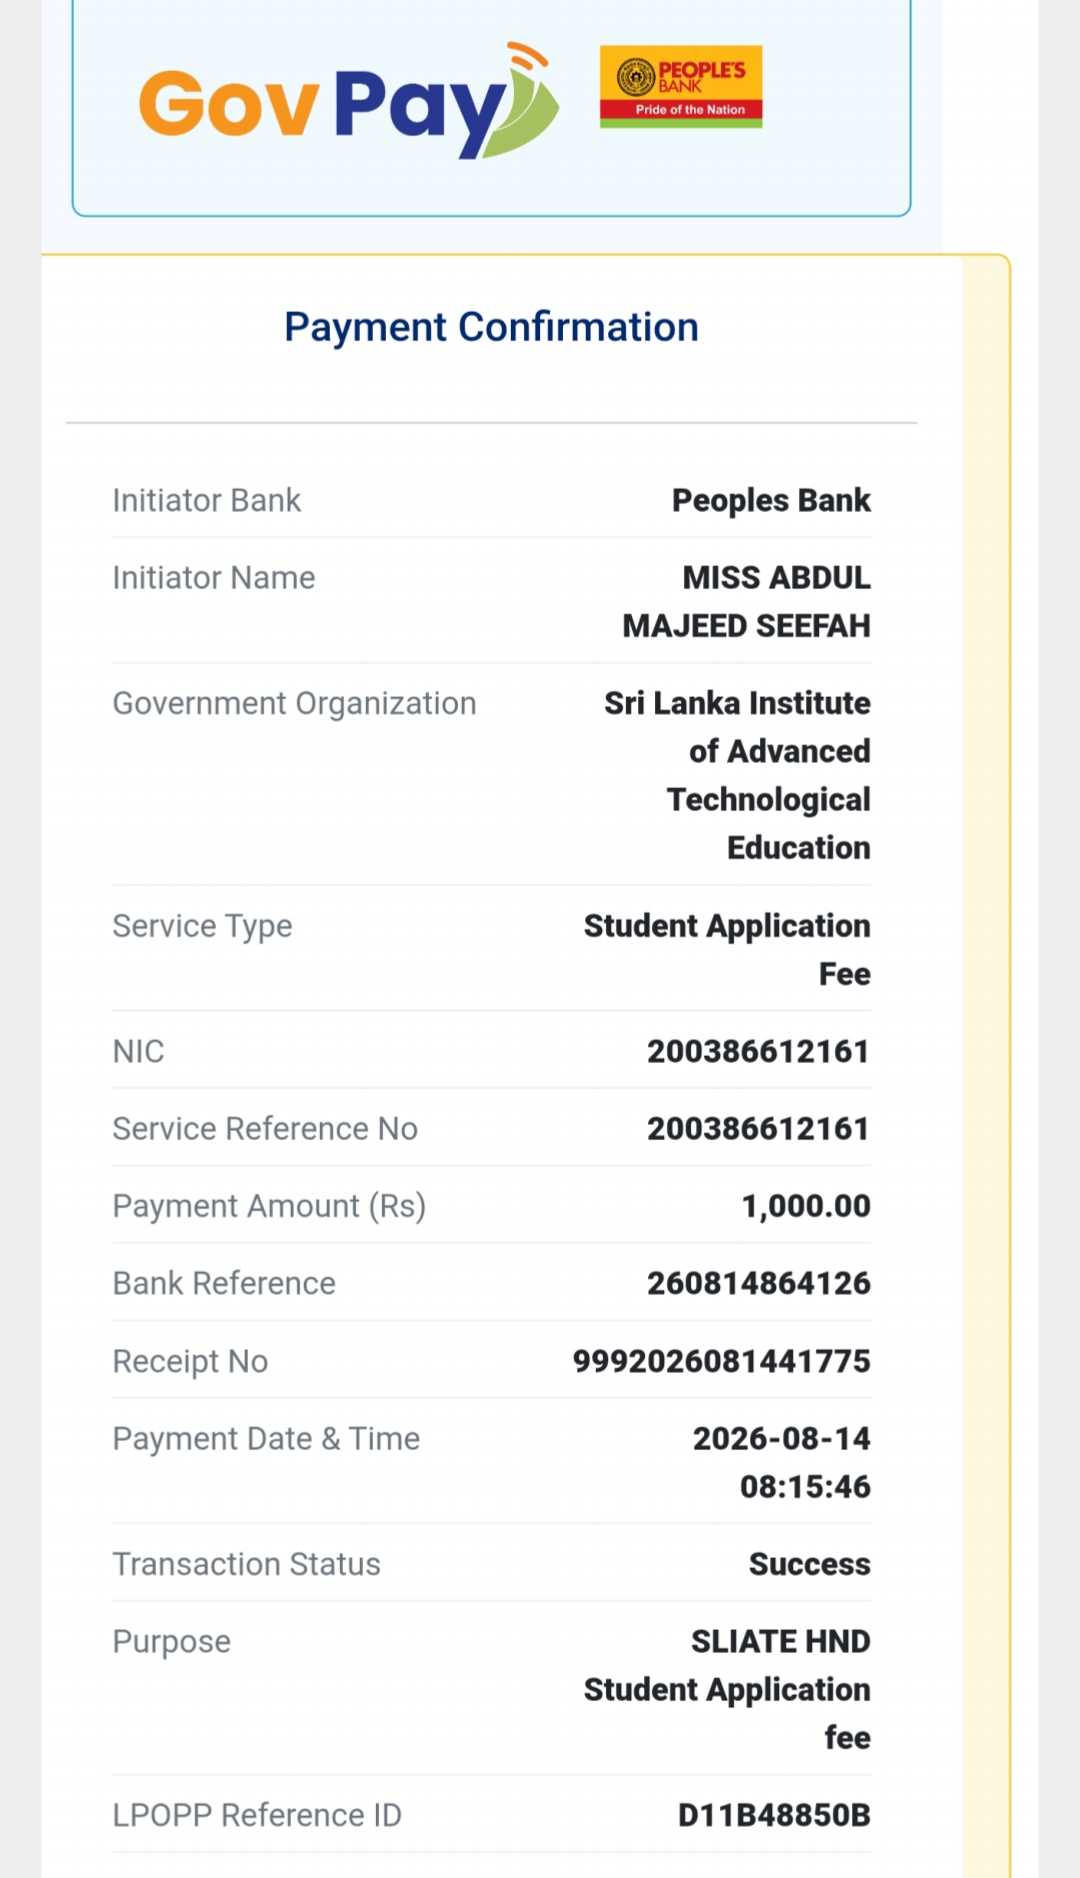Tap the Success transaction status
The height and width of the screenshot is (1878, 1080).
810,1564
